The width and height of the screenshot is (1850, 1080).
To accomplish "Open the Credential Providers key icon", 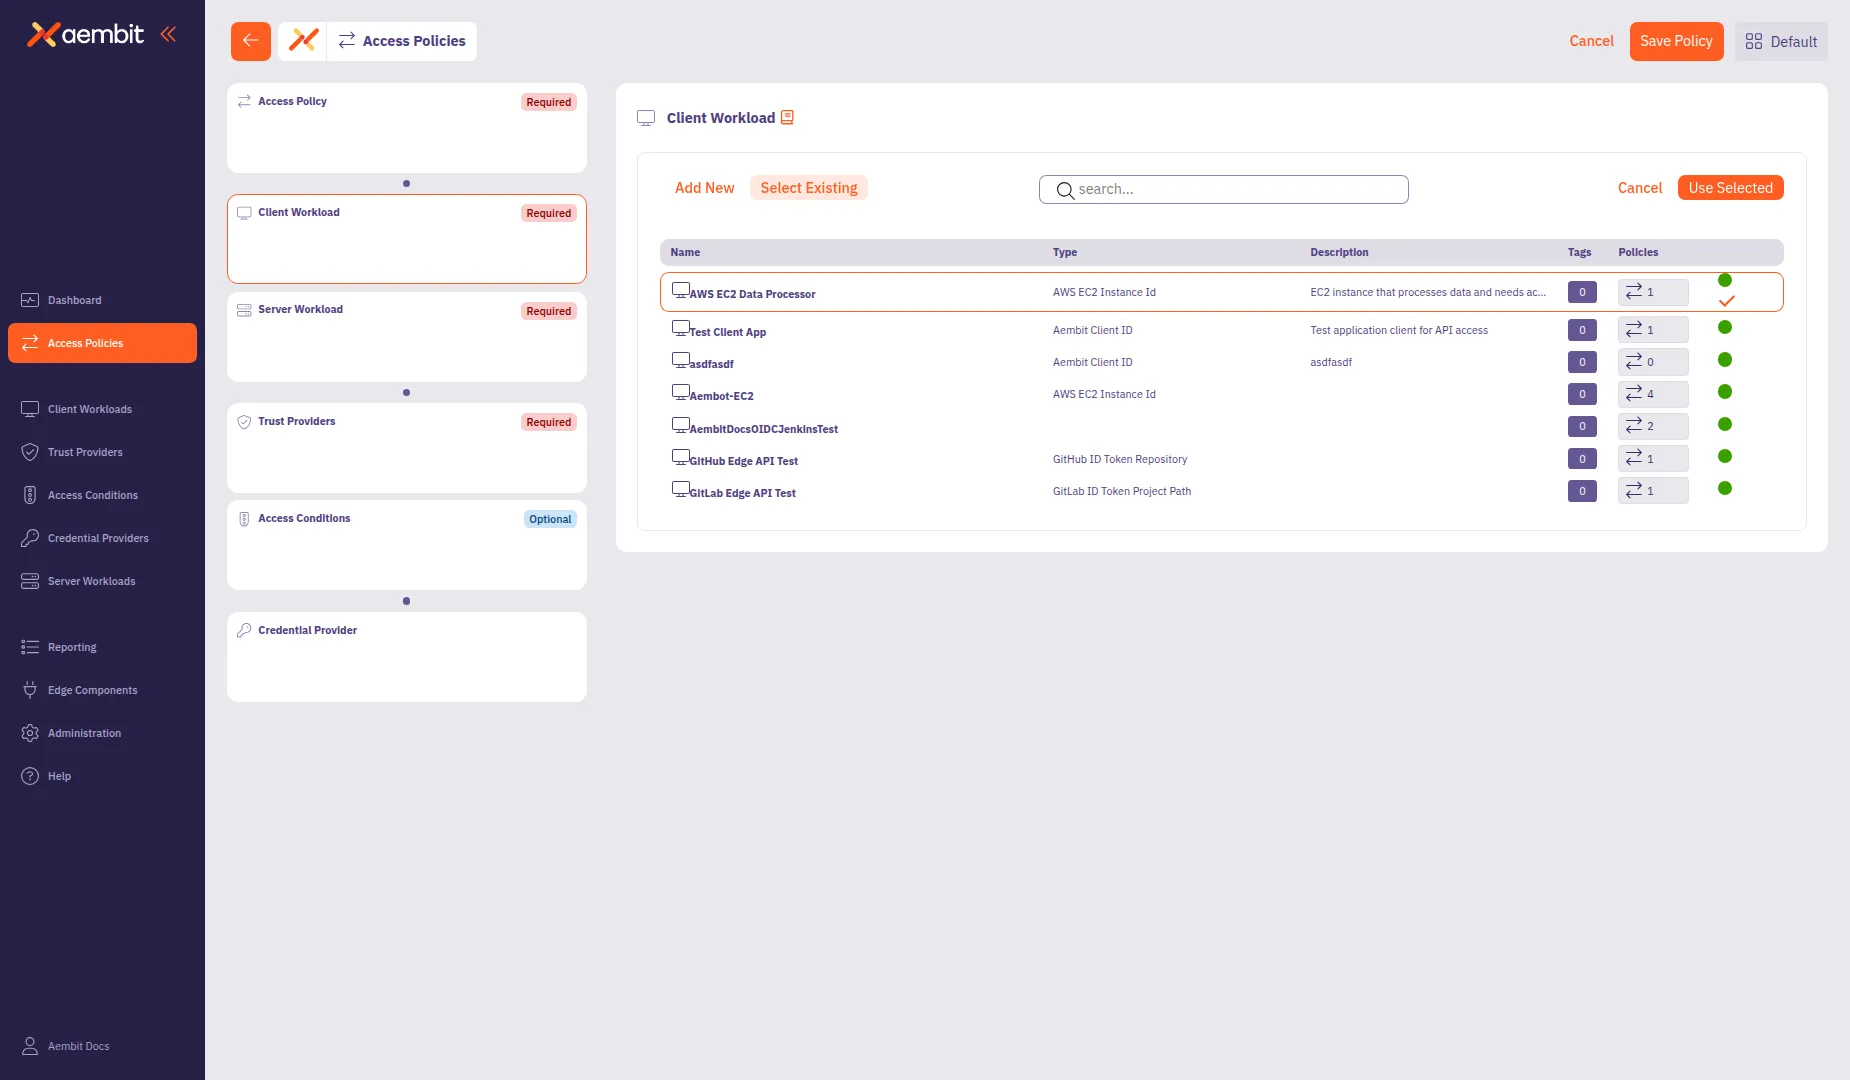I will click(29, 538).
